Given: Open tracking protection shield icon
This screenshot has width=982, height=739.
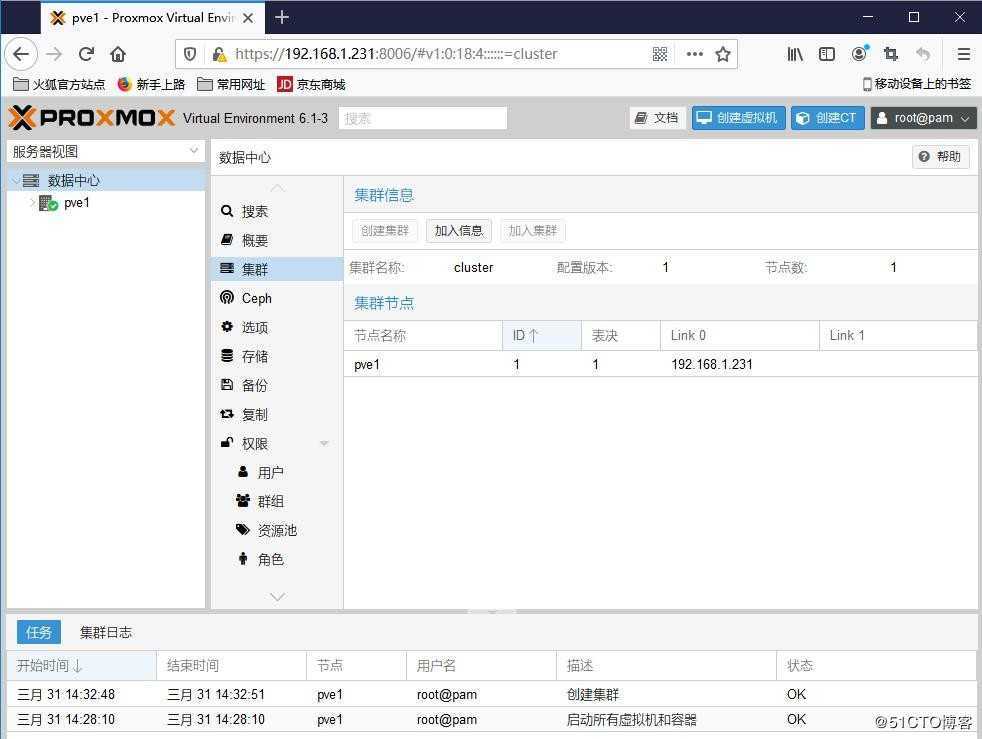Looking at the screenshot, I should coord(190,54).
